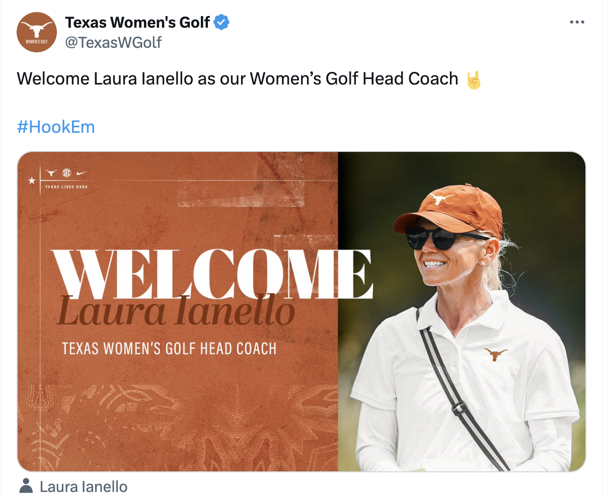The image size is (603, 500).
Task: Click the Longhorn logo on the orange cap
Action: (x=440, y=199)
